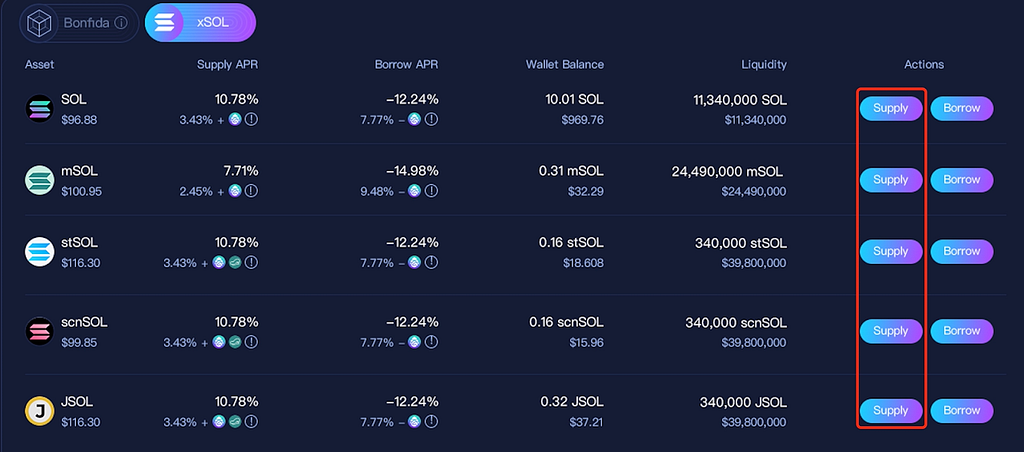This screenshot has width=1024, height=452.
Task: Supply SOL using the Supply button
Action: click(891, 108)
